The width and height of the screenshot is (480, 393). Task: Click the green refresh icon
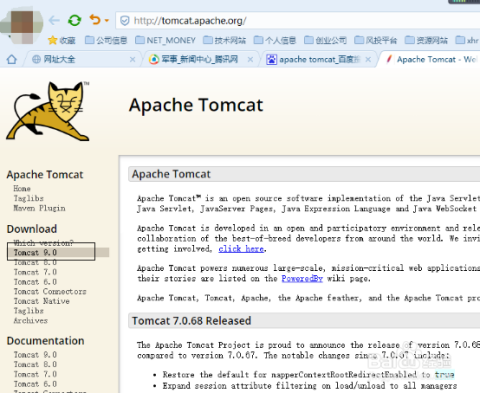[74, 20]
